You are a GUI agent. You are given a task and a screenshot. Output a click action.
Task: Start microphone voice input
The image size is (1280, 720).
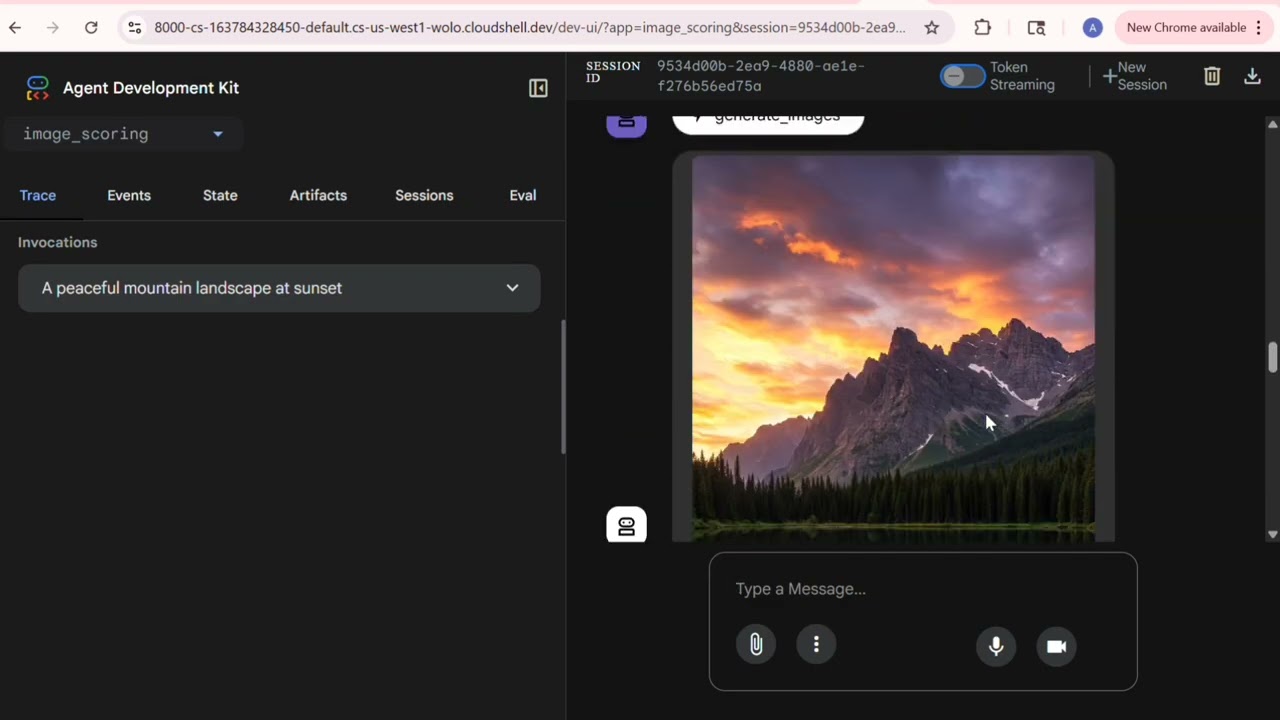pos(996,646)
